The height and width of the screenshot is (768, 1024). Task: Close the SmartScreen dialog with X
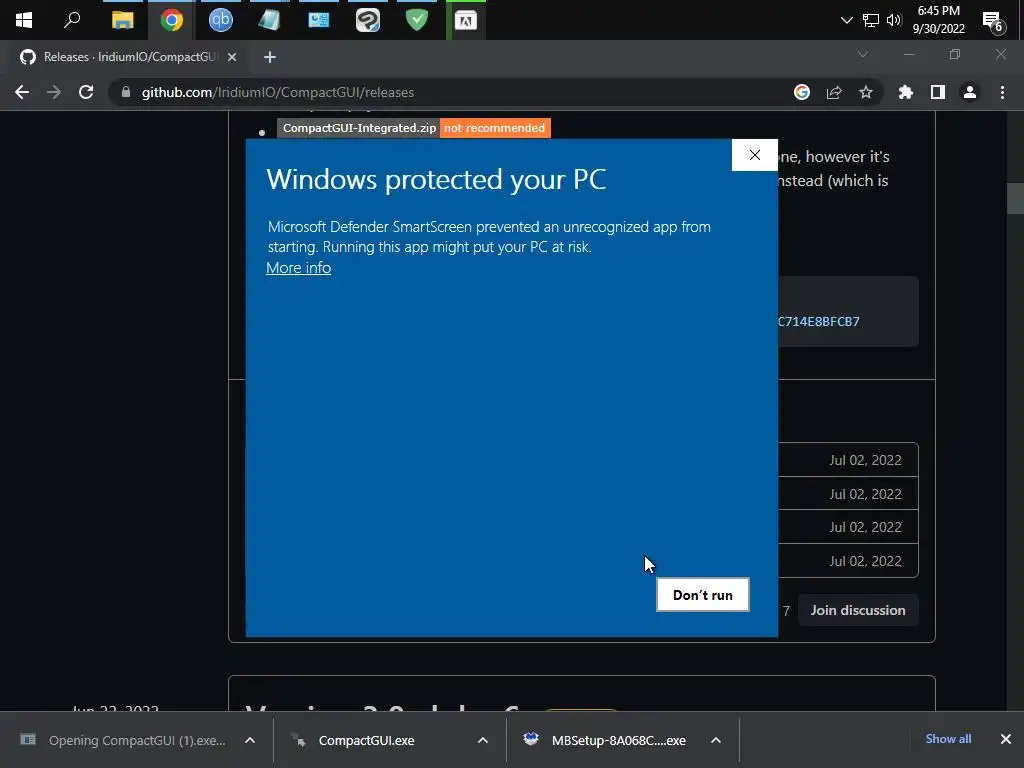pyautogui.click(x=755, y=155)
